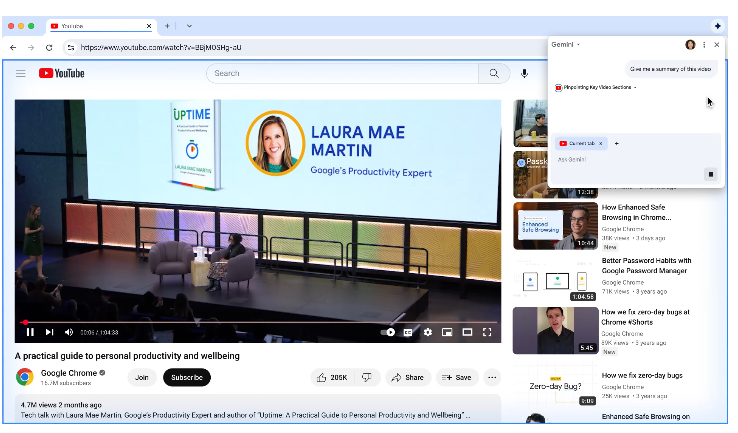
Task: Open the YouTube hamburger guide menu
Action: (x=21, y=73)
